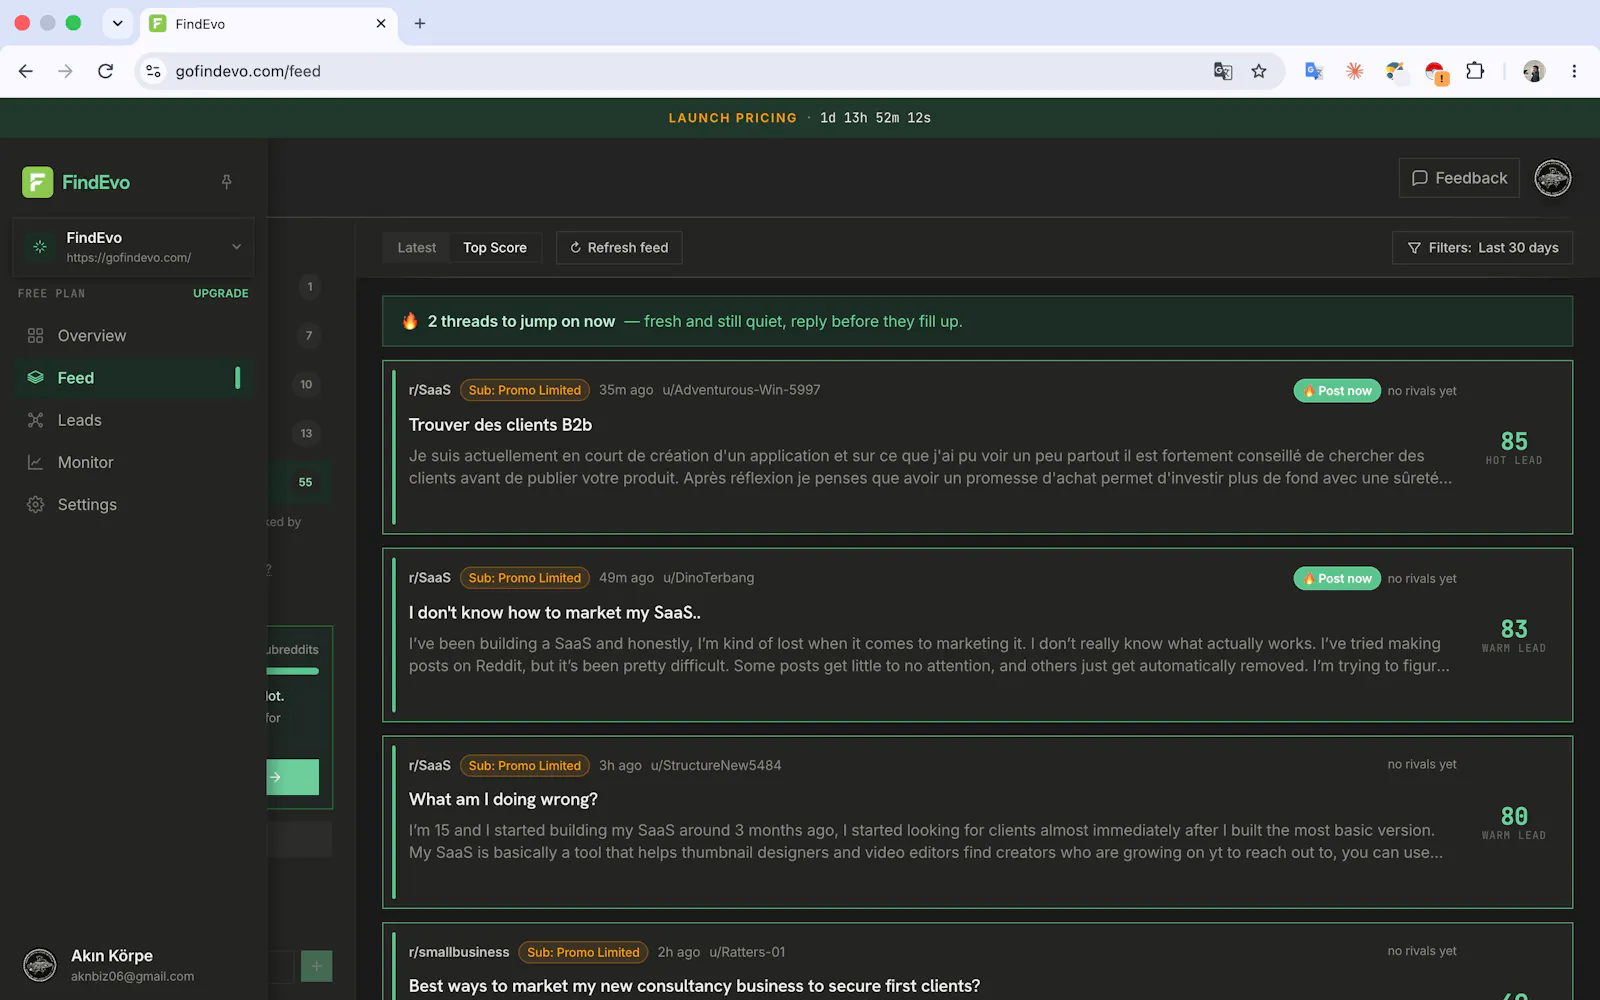
Task: Click the 2 threads to jump on now banner
Action: click(977, 321)
